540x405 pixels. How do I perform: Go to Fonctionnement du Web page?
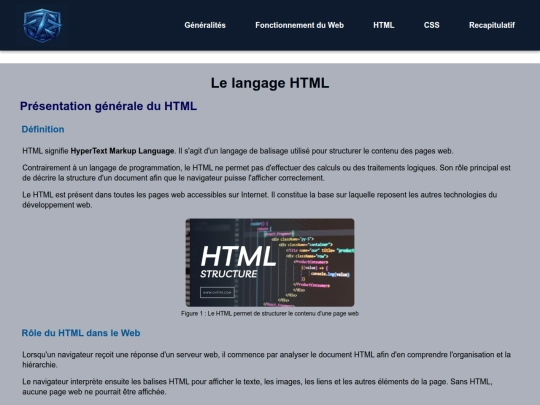(x=299, y=25)
